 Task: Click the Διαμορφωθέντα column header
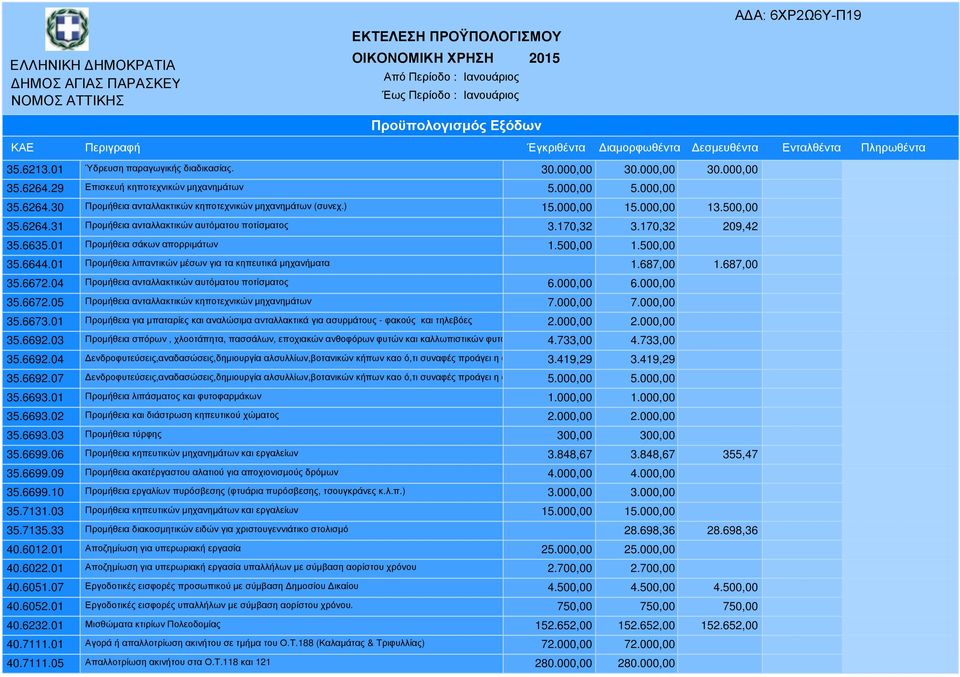coord(639,148)
